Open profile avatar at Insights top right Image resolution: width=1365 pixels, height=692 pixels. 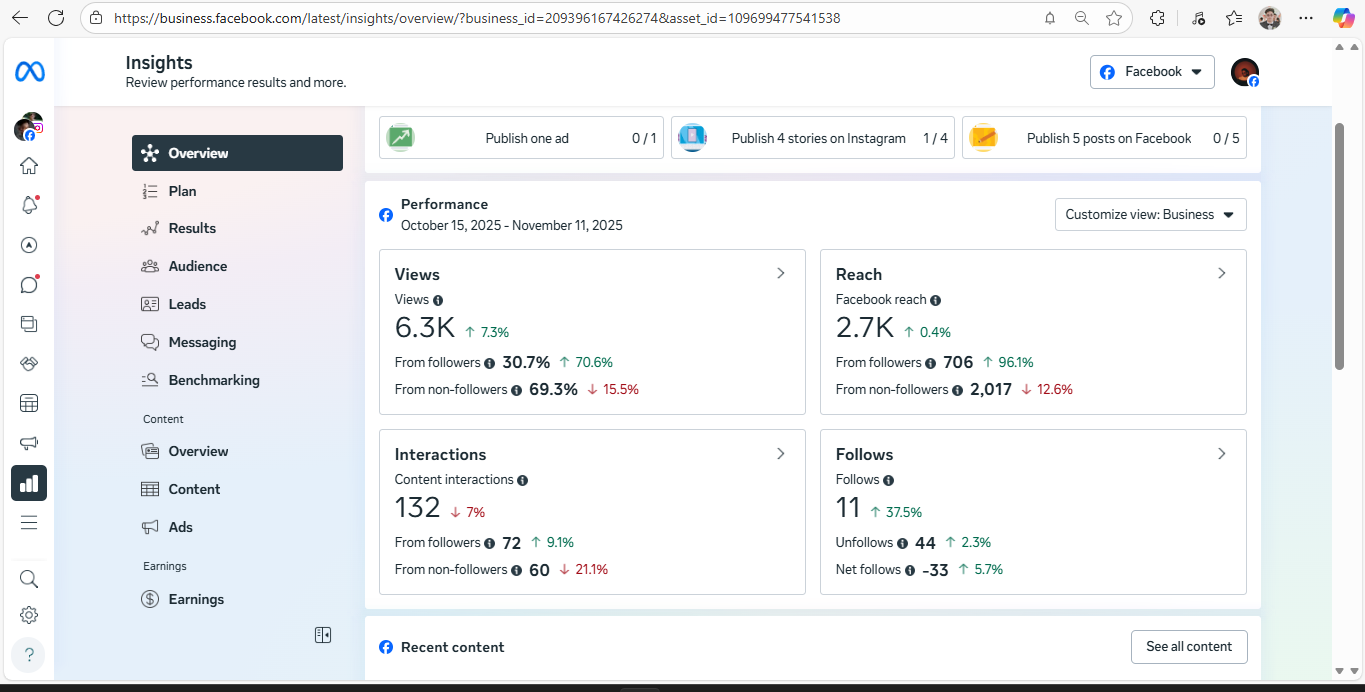(x=1245, y=72)
